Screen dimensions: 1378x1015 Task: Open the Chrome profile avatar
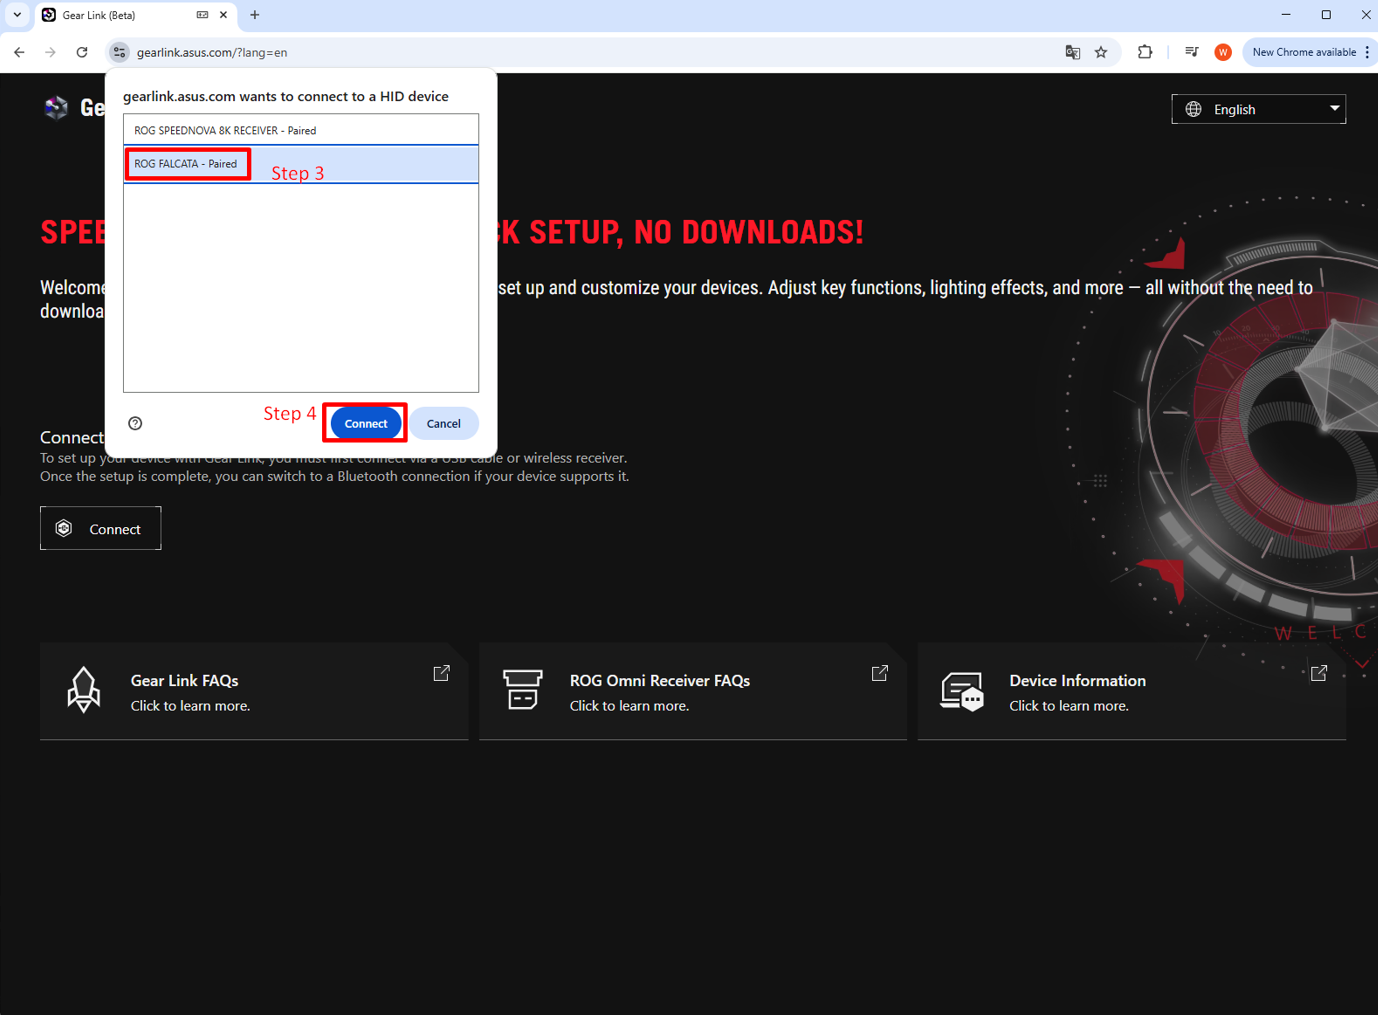(1223, 52)
